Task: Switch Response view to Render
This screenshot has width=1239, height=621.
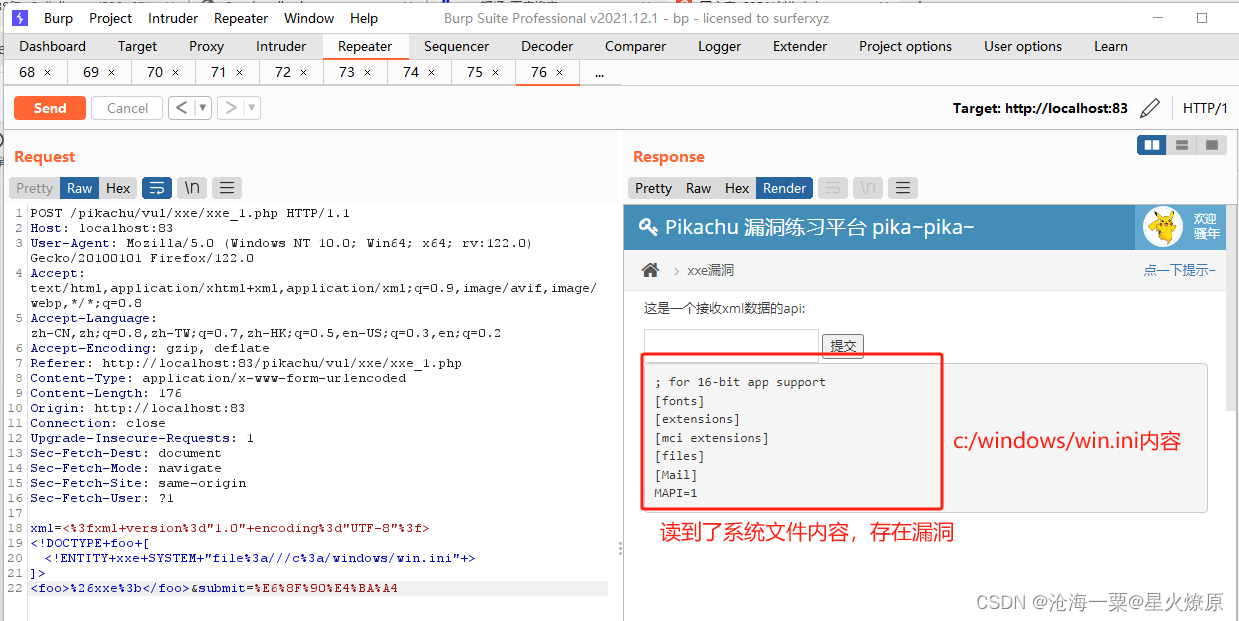Action: [x=784, y=188]
